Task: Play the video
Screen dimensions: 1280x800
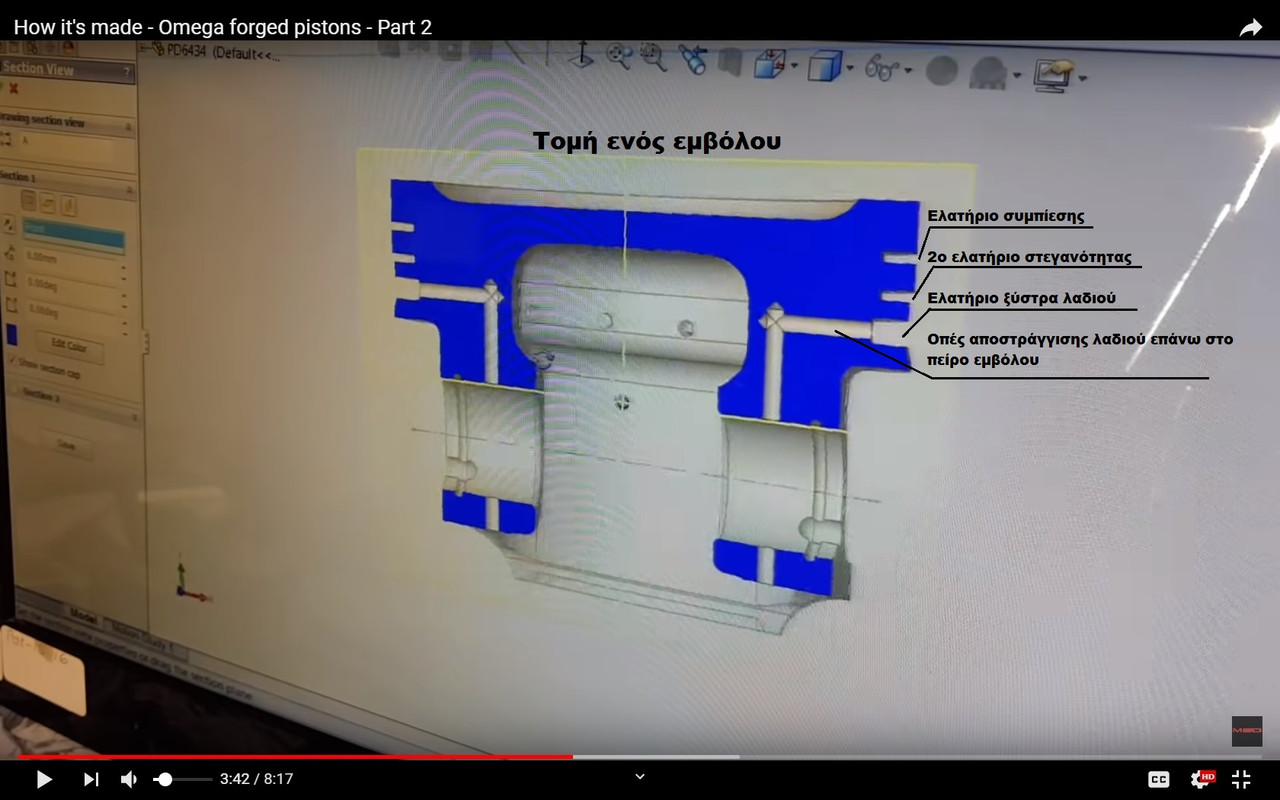Action: (44, 779)
